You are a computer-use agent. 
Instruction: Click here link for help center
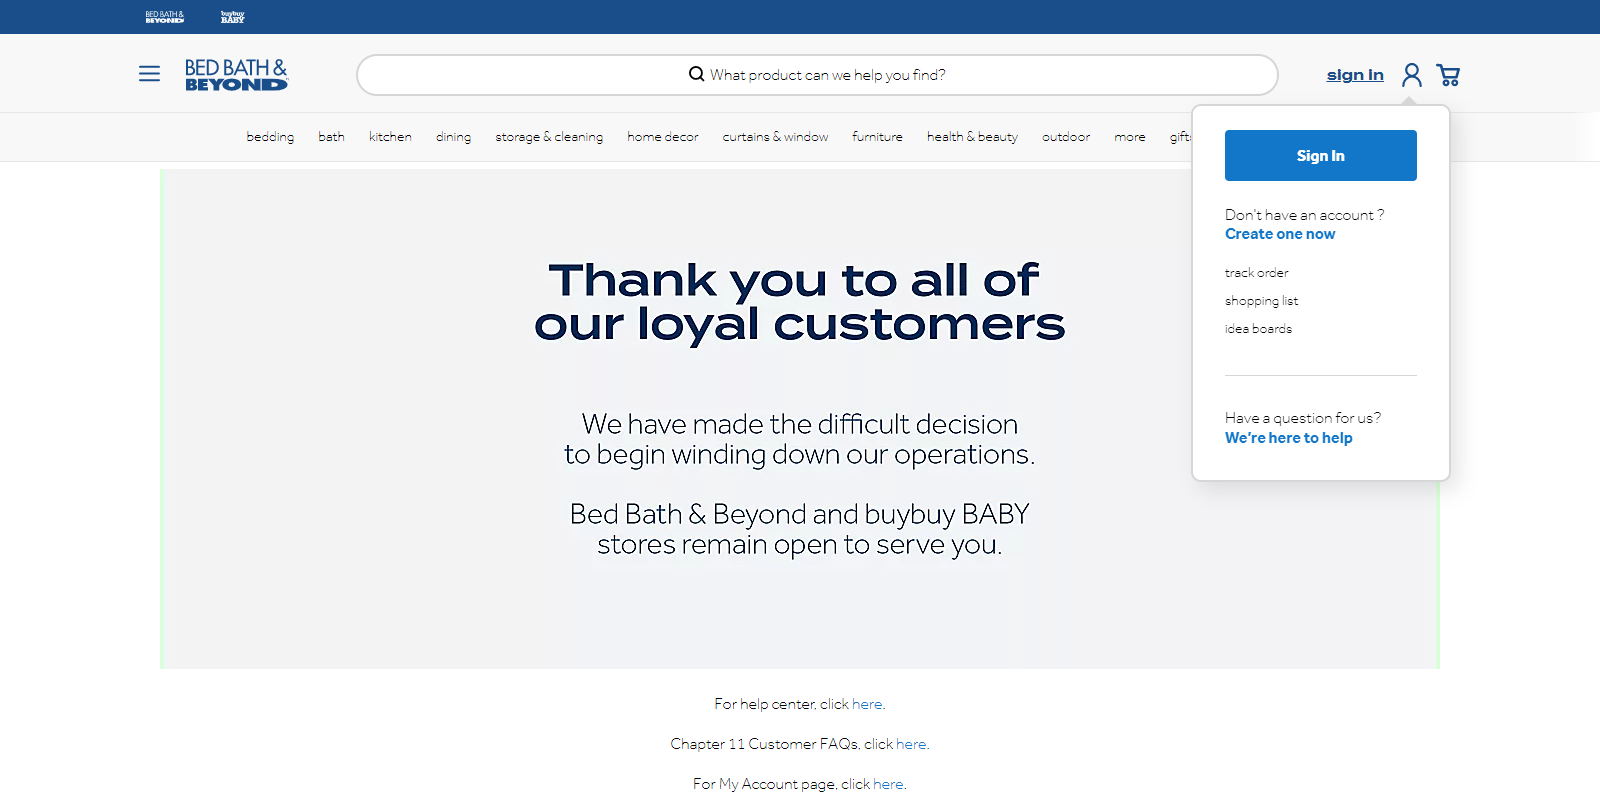[x=867, y=704]
